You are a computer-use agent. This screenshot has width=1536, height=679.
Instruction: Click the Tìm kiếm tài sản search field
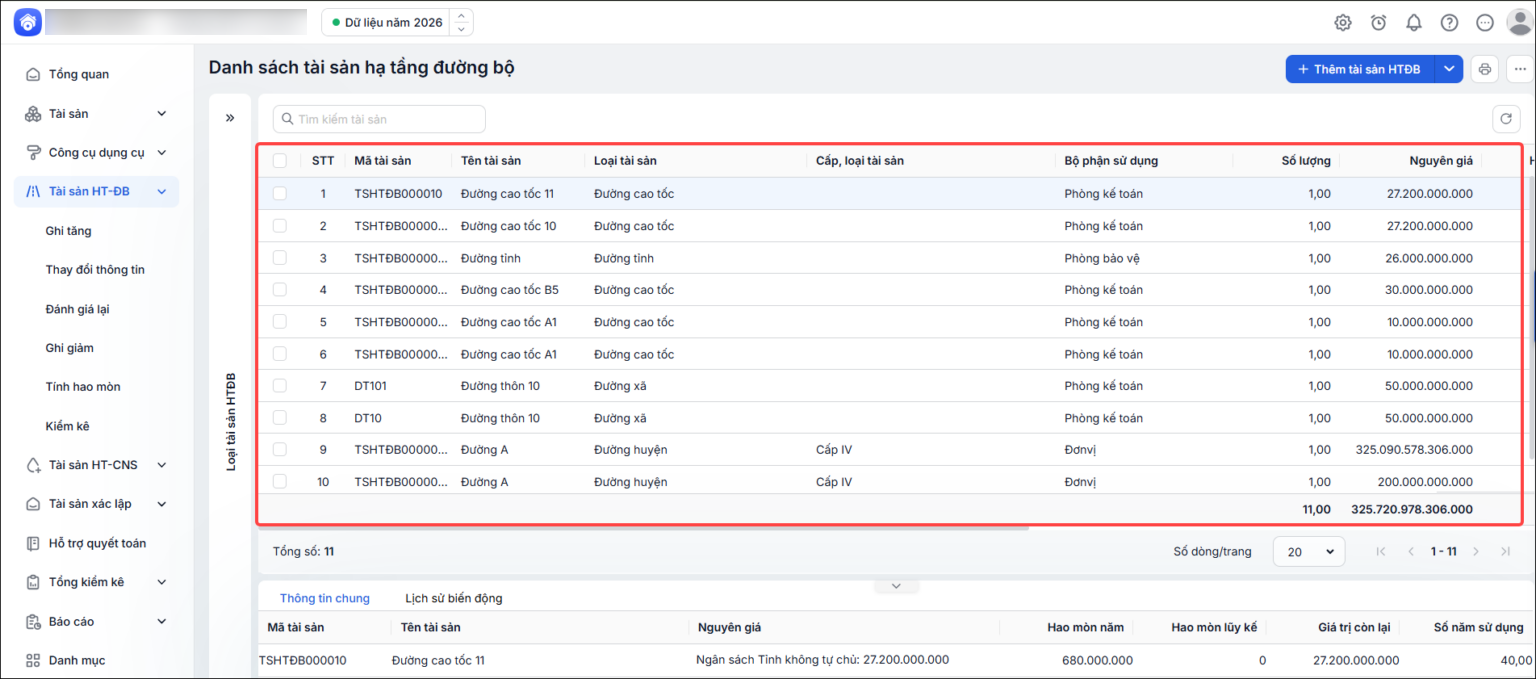379,119
